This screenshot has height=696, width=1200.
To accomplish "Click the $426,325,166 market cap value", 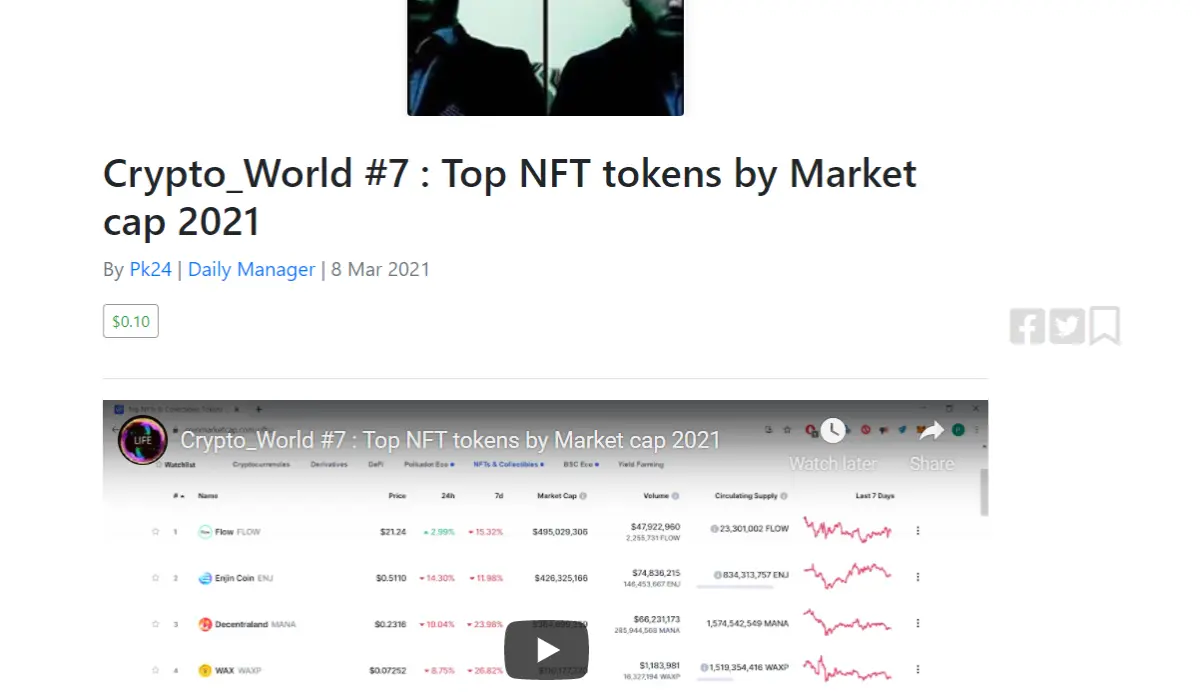I will 560,578.
